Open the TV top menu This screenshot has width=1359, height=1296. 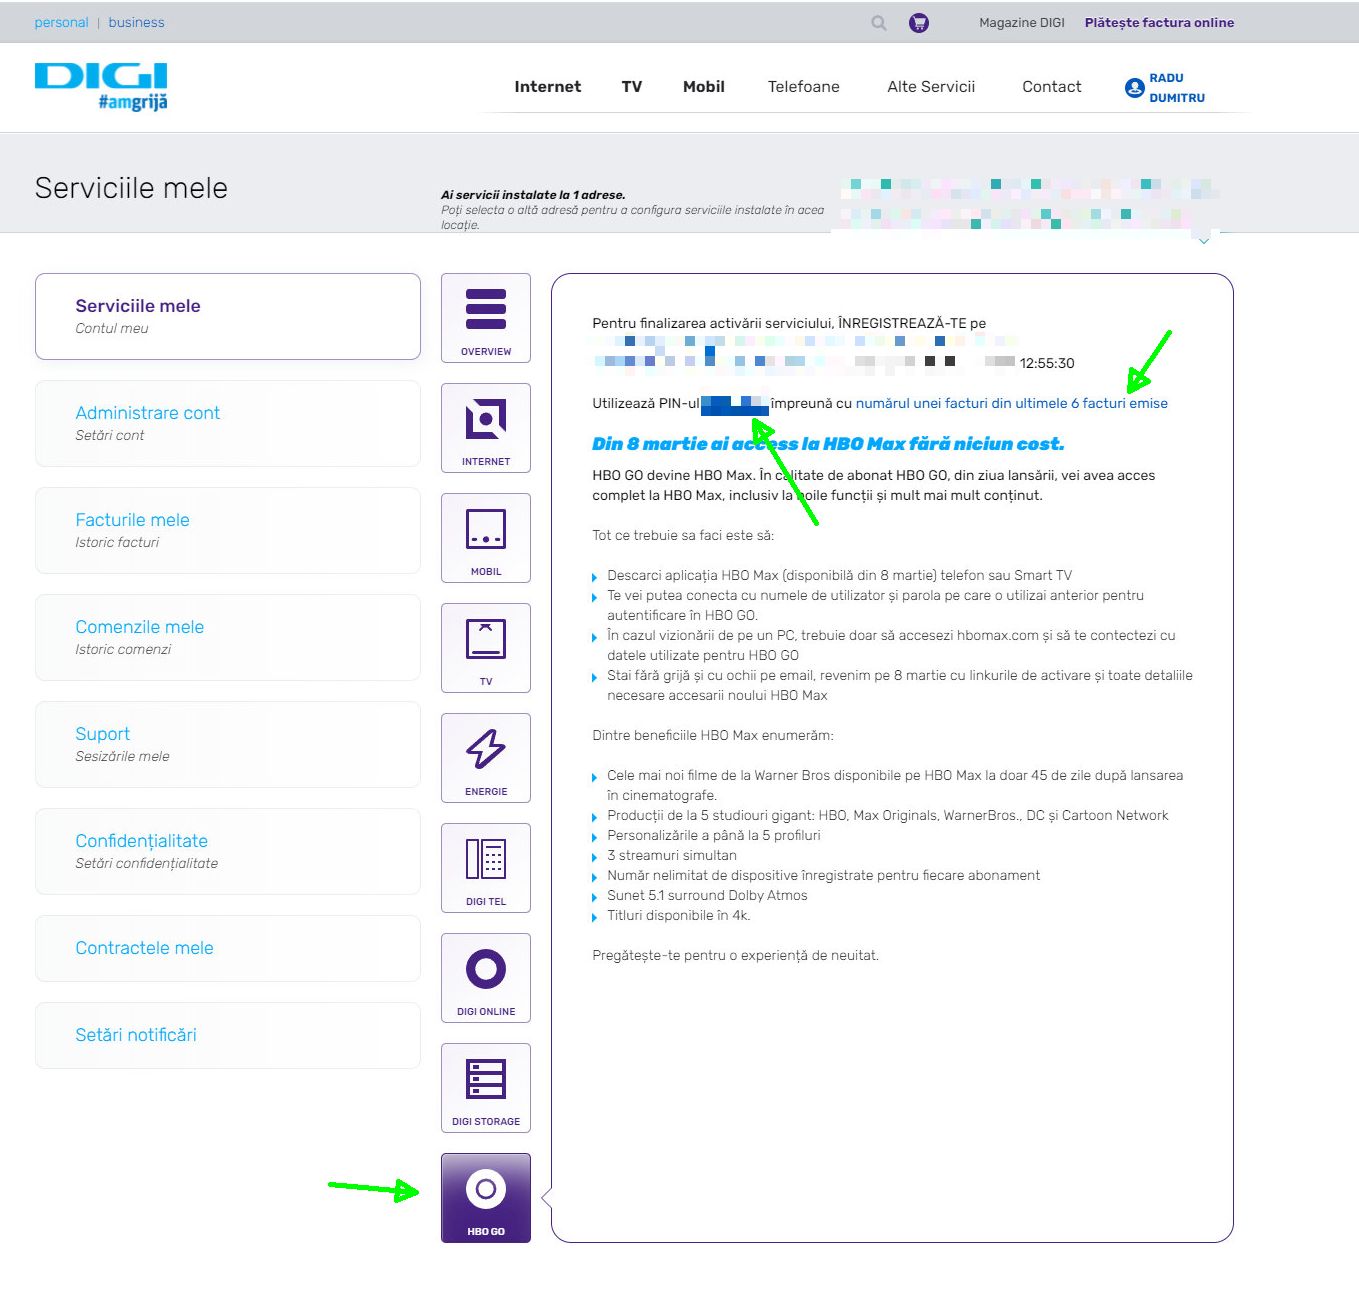(631, 87)
